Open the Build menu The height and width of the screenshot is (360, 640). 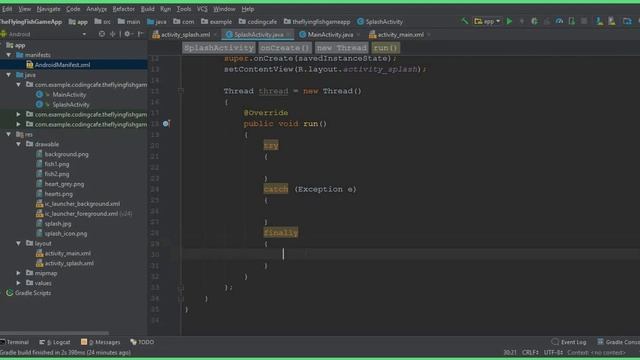(147, 9)
